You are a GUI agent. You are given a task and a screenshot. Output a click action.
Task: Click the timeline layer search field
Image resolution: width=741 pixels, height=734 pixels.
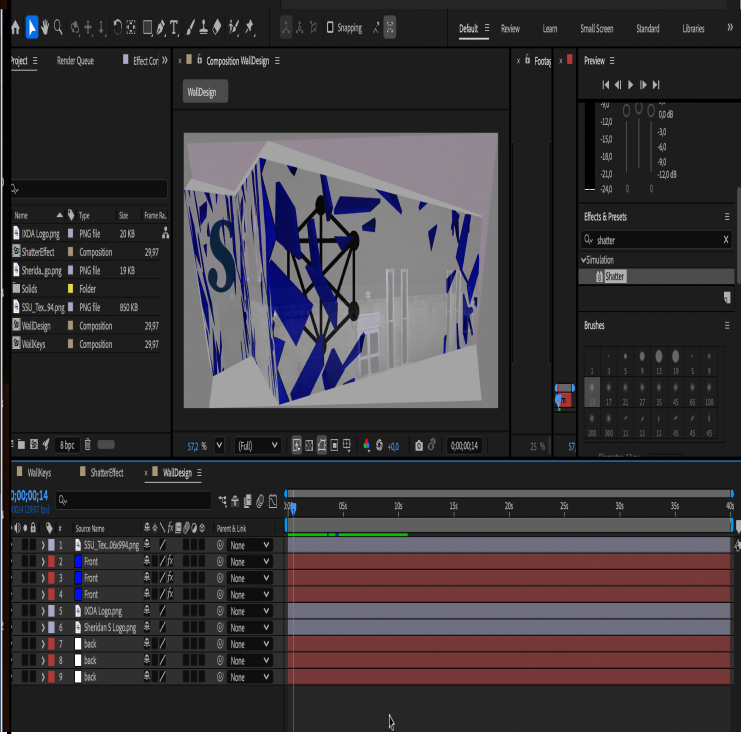tap(133, 500)
